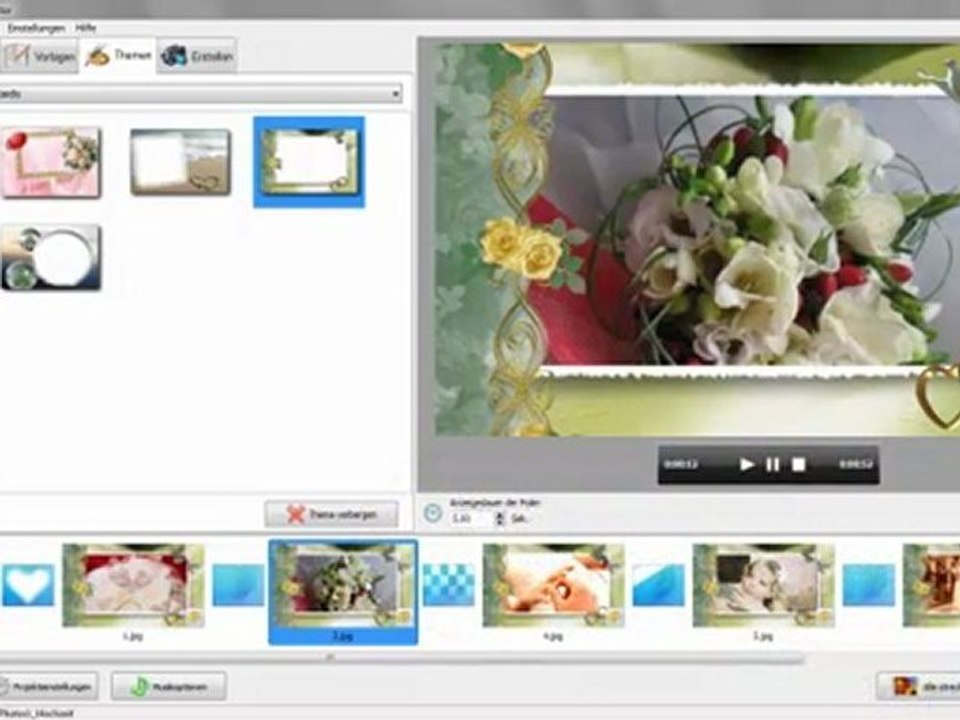
Task: Select the beach sand frame theme
Action: pos(181,162)
